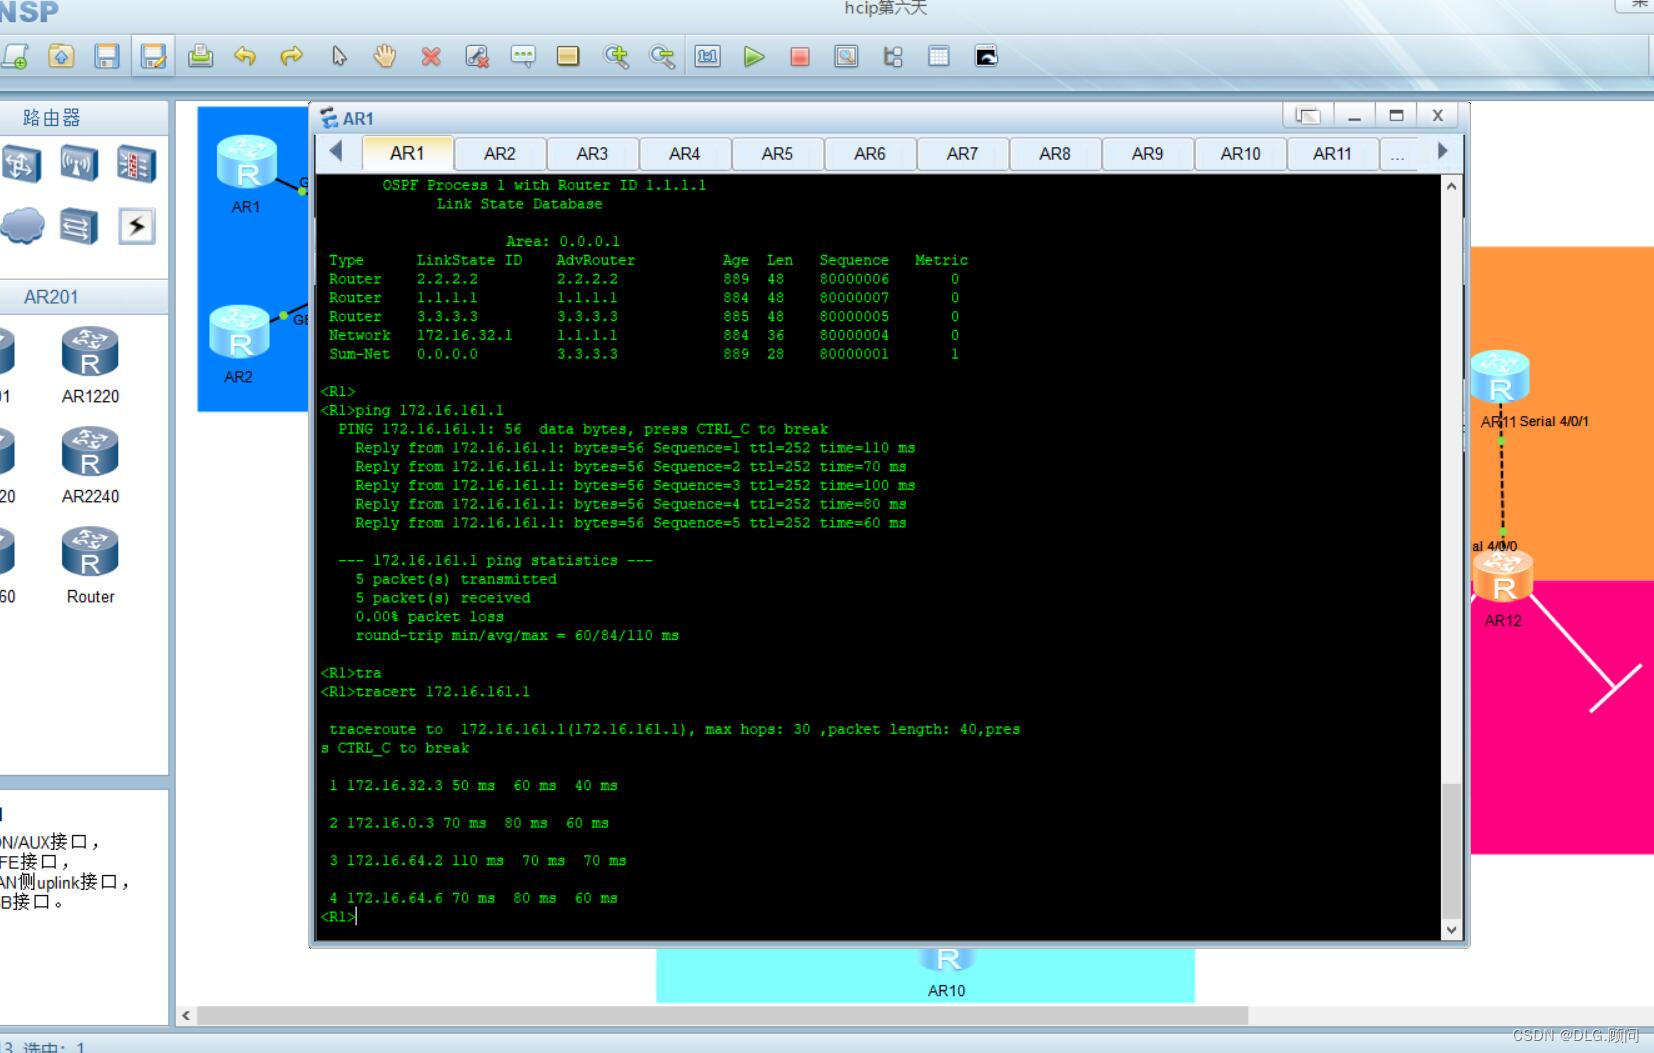Select the firewall device category icon

coord(137,164)
